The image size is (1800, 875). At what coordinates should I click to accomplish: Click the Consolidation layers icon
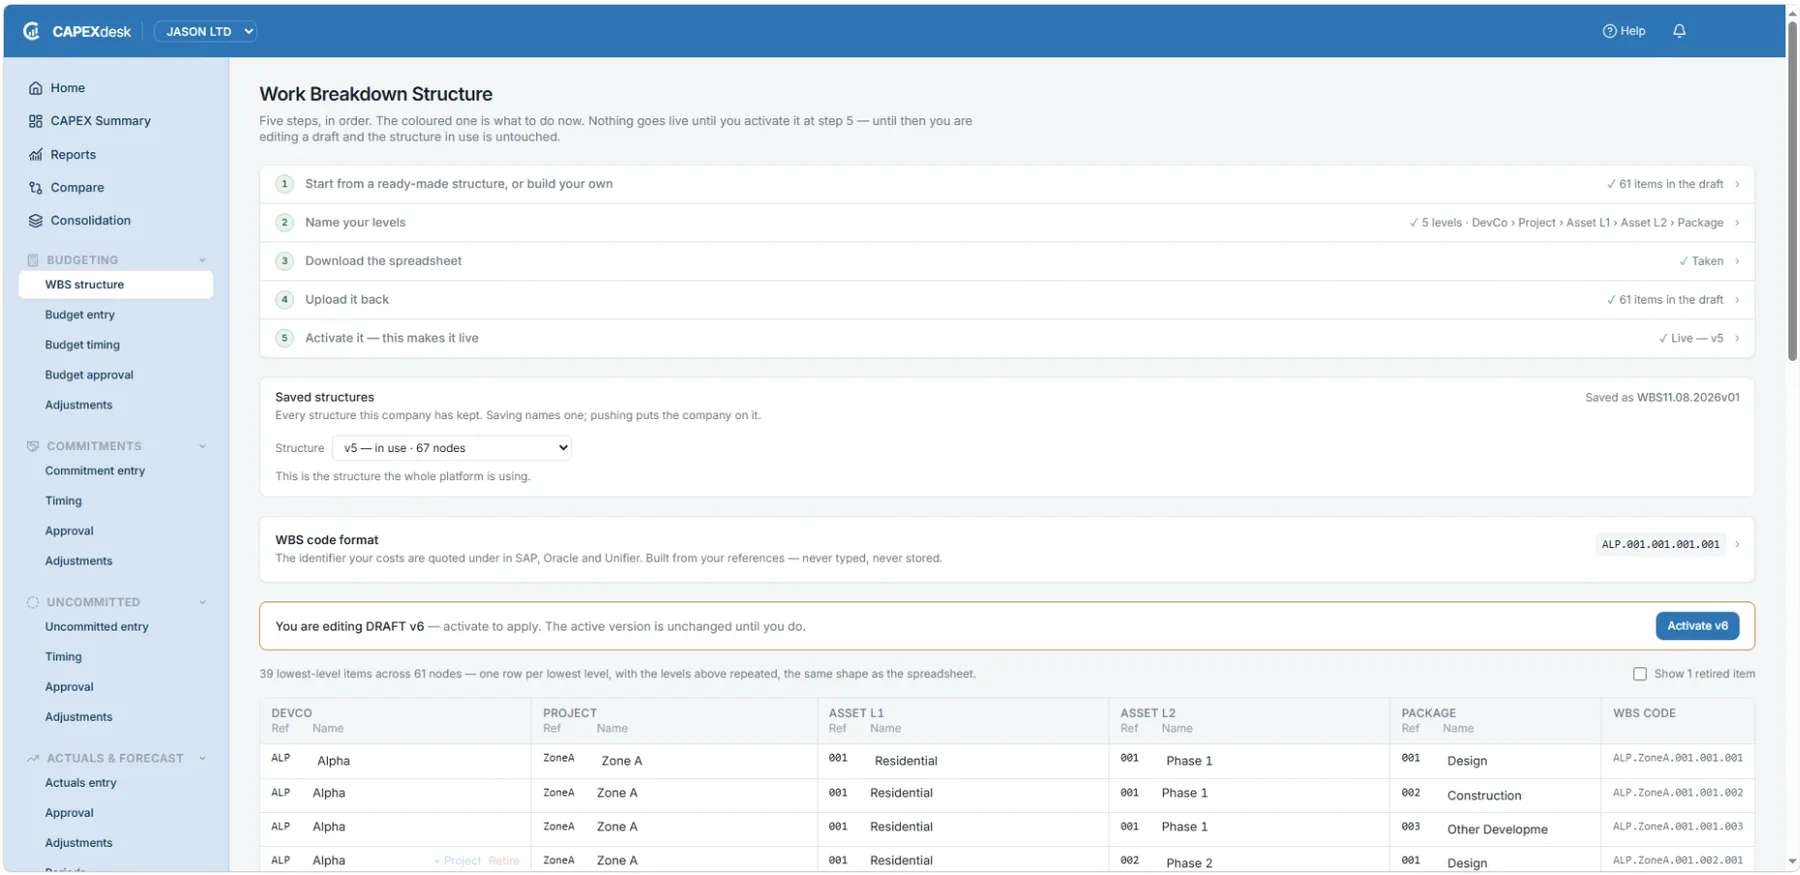(36, 221)
